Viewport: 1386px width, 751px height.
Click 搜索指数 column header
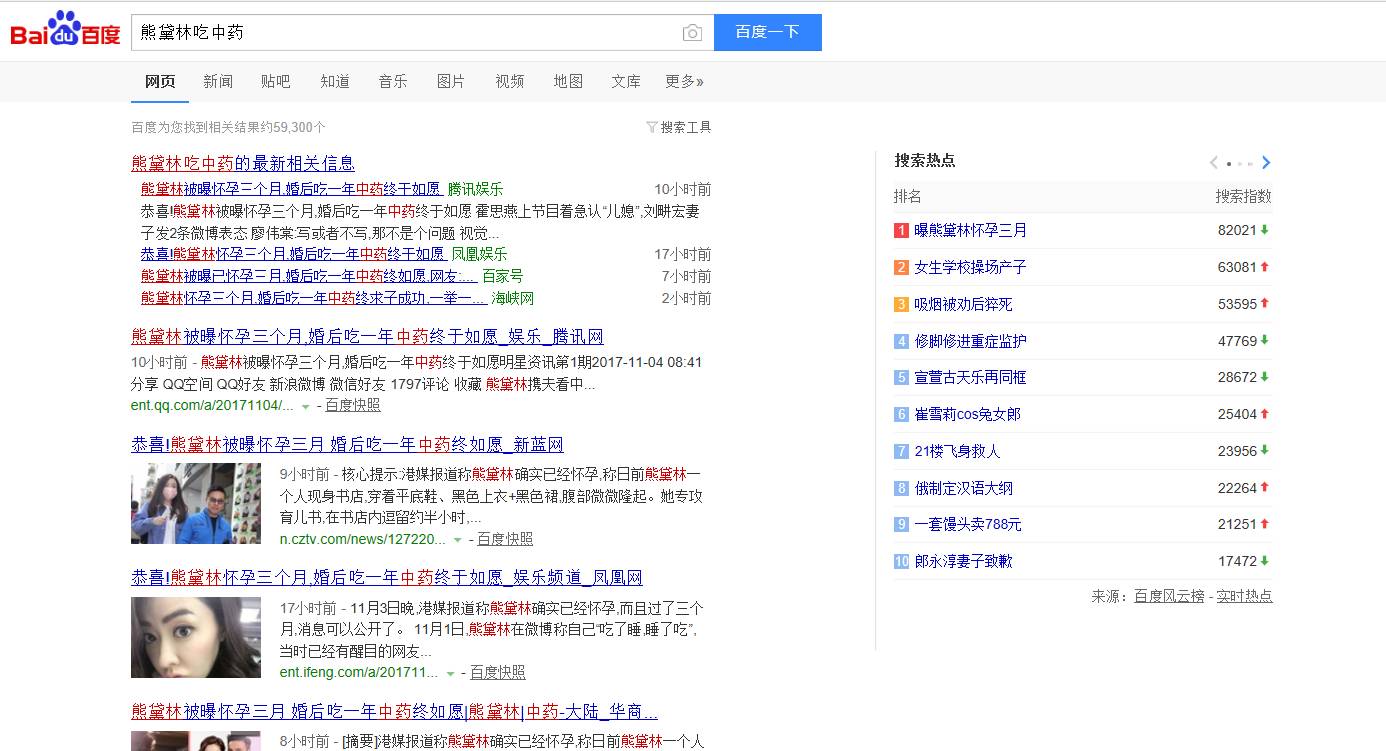(1244, 196)
